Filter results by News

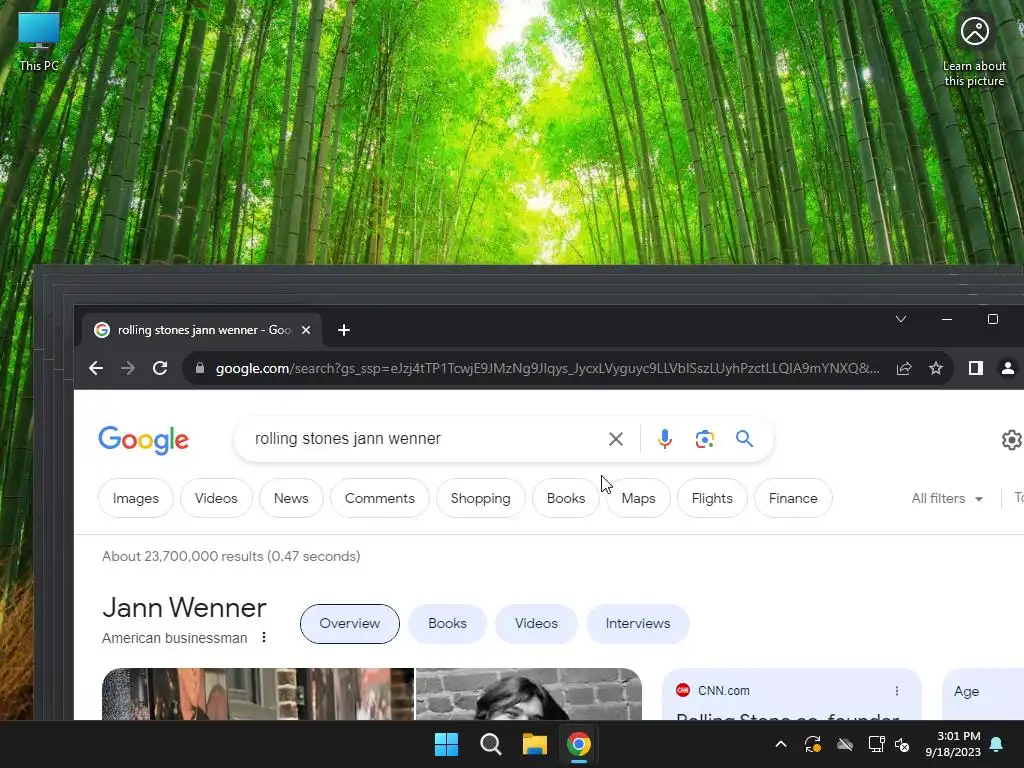[x=291, y=498]
